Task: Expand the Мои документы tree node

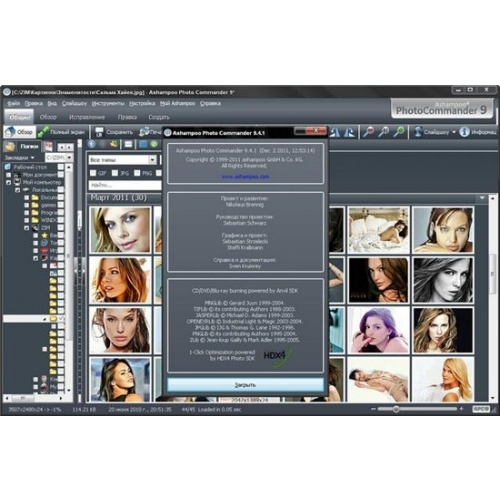Action: pos(9,175)
